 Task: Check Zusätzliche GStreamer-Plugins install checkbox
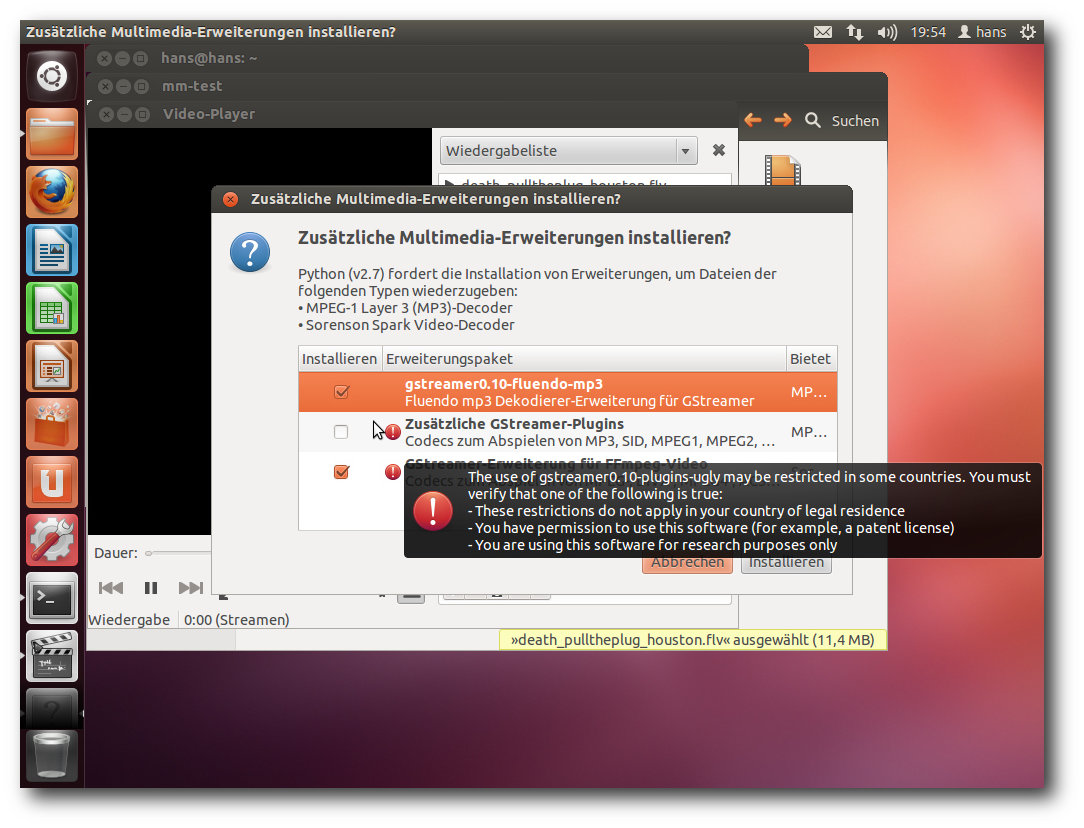click(341, 432)
